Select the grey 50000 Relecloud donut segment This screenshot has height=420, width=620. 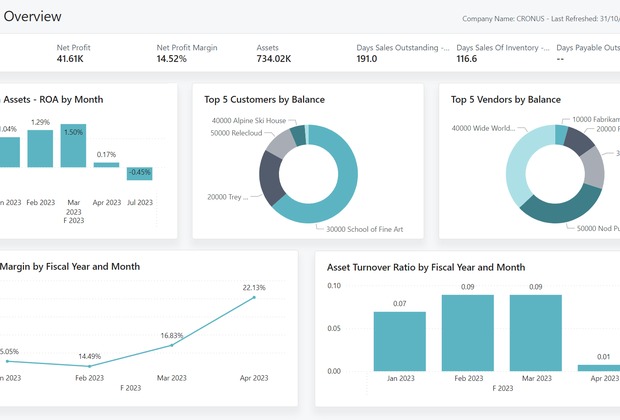280,143
